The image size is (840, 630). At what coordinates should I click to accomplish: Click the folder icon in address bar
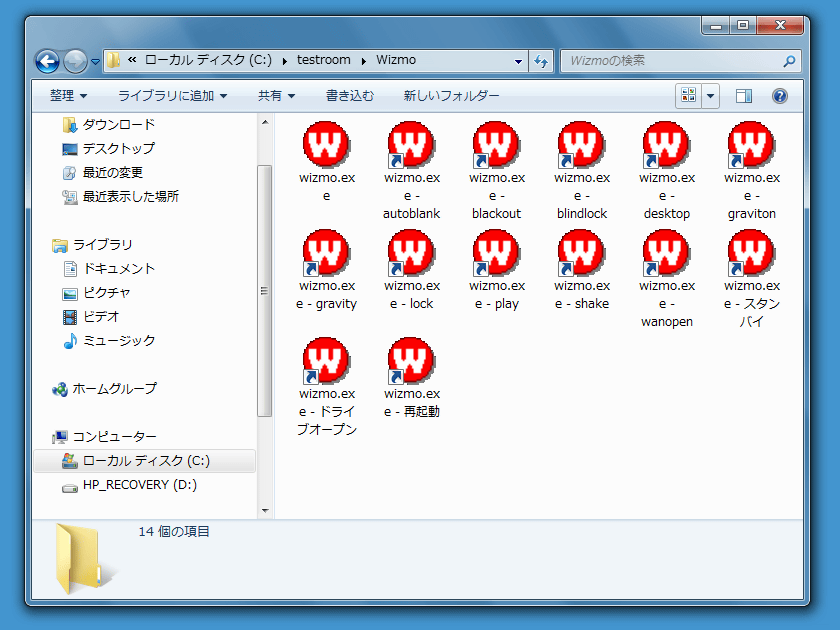point(112,60)
